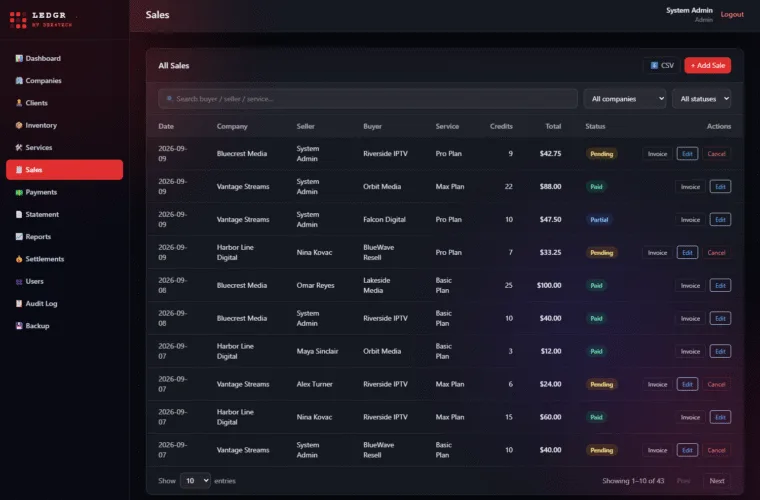
Task: Click the Pending badge on $42.75 row
Action: [x=602, y=154]
